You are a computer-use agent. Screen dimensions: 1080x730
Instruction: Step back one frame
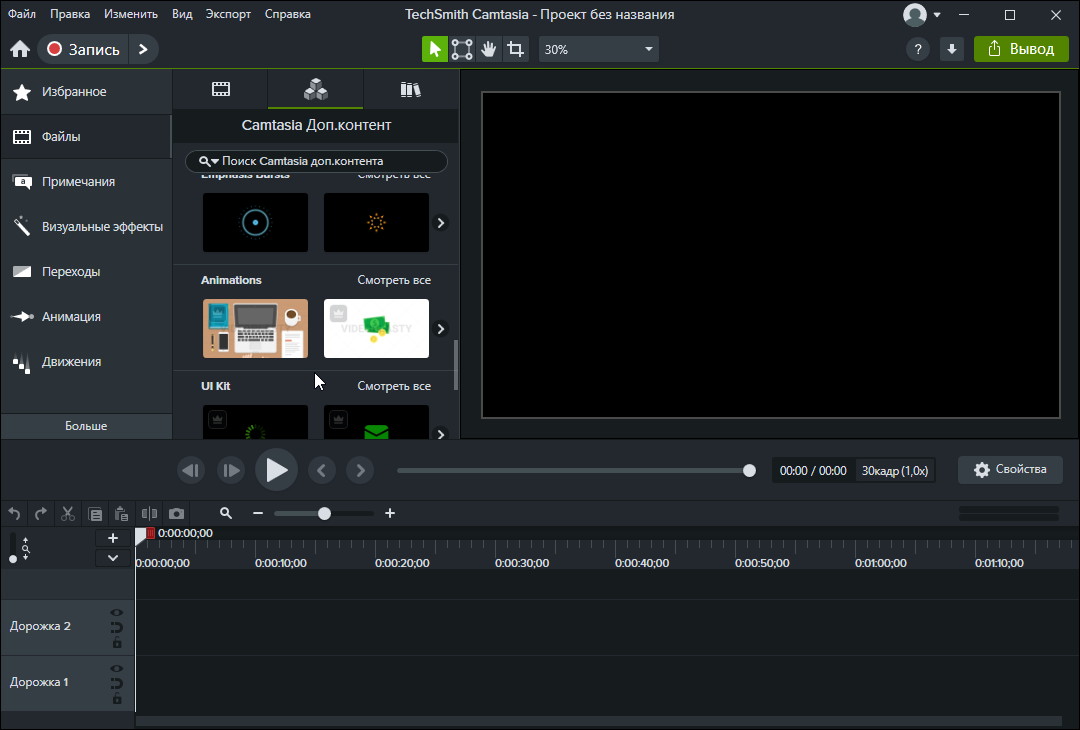(x=191, y=470)
